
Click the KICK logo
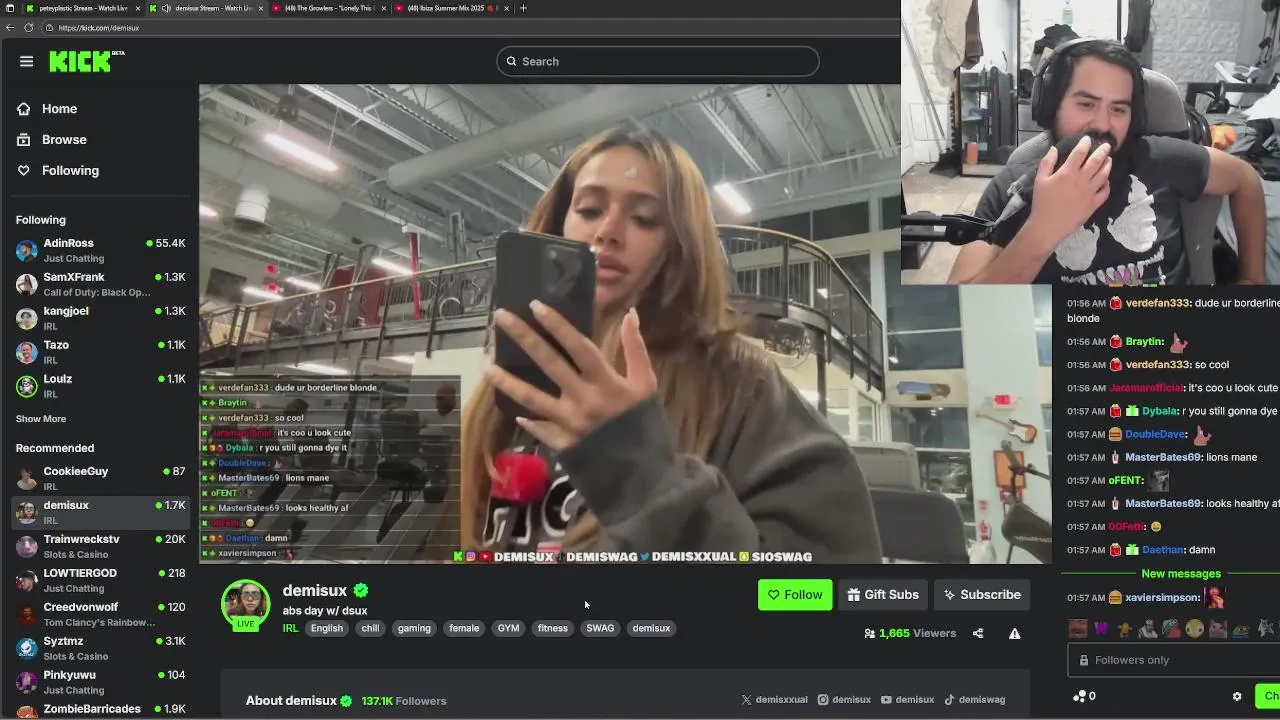click(86, 61)
